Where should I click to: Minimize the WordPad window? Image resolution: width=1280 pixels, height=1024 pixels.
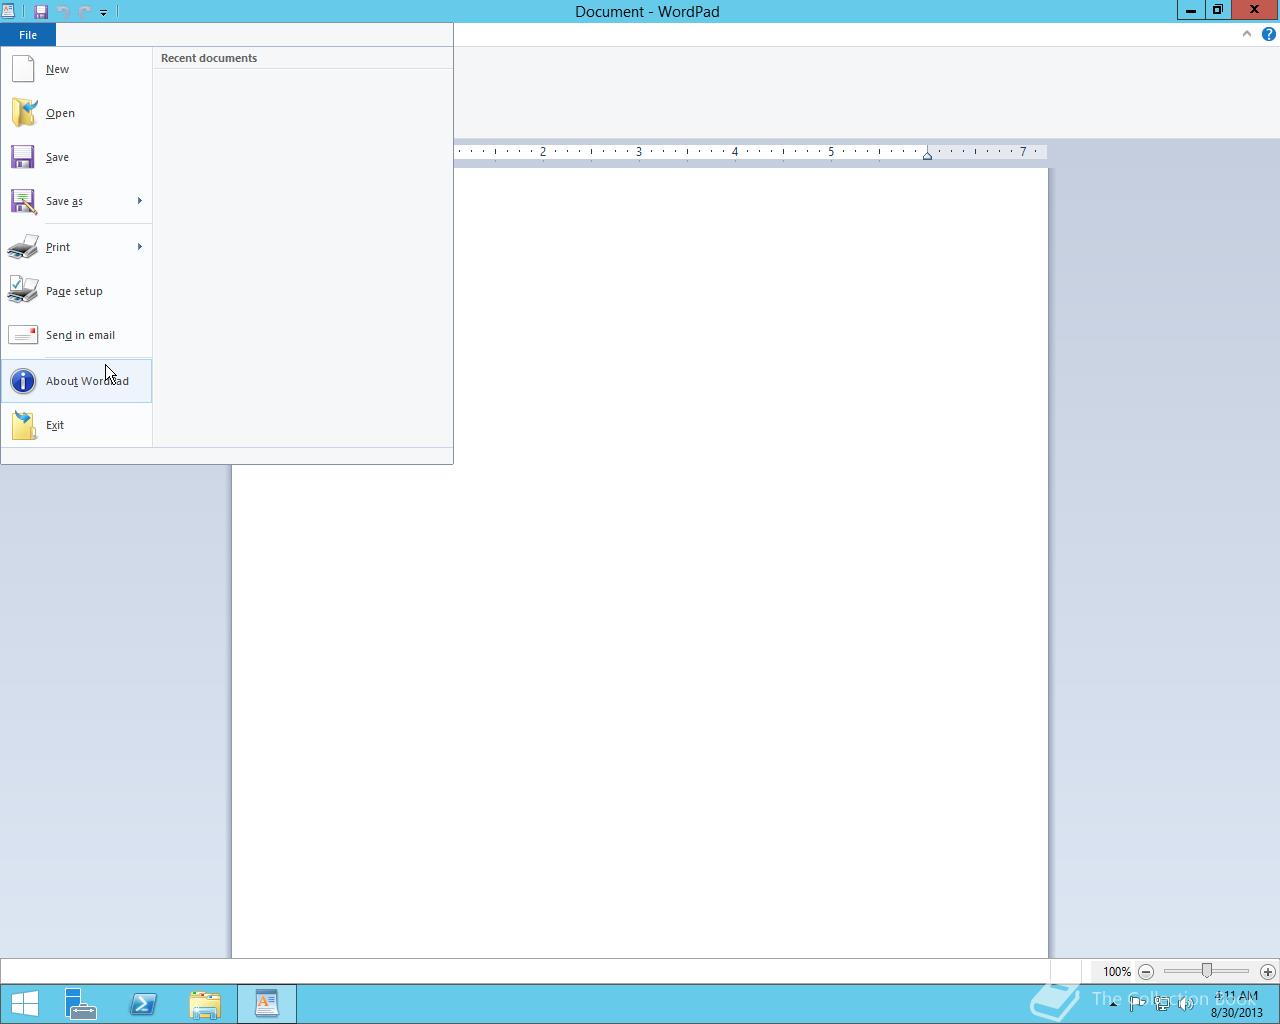[x=1190, y=11]
